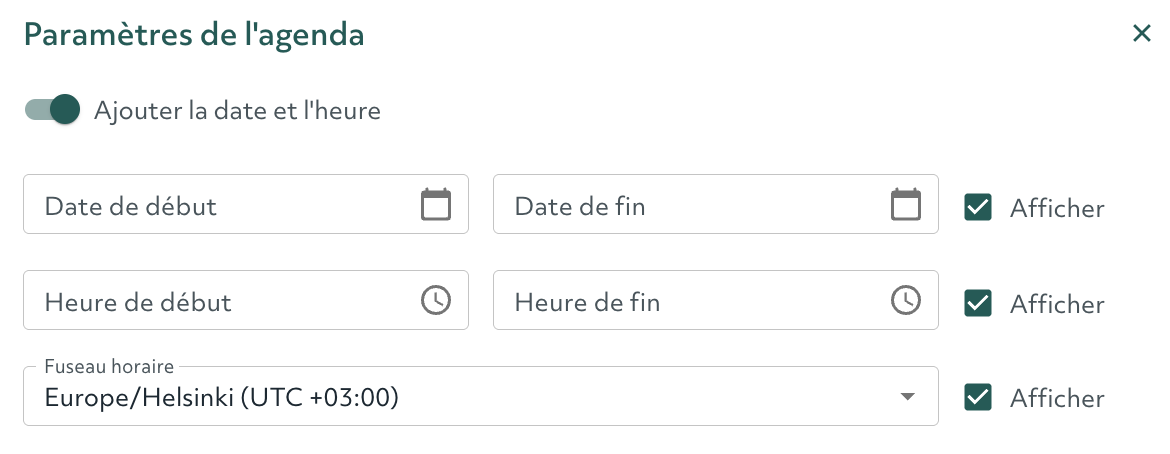The height and width of the screenshot is (454, 1170).
Task: Open the calendar picker for Date de début
Action: (x=436, y=205)
